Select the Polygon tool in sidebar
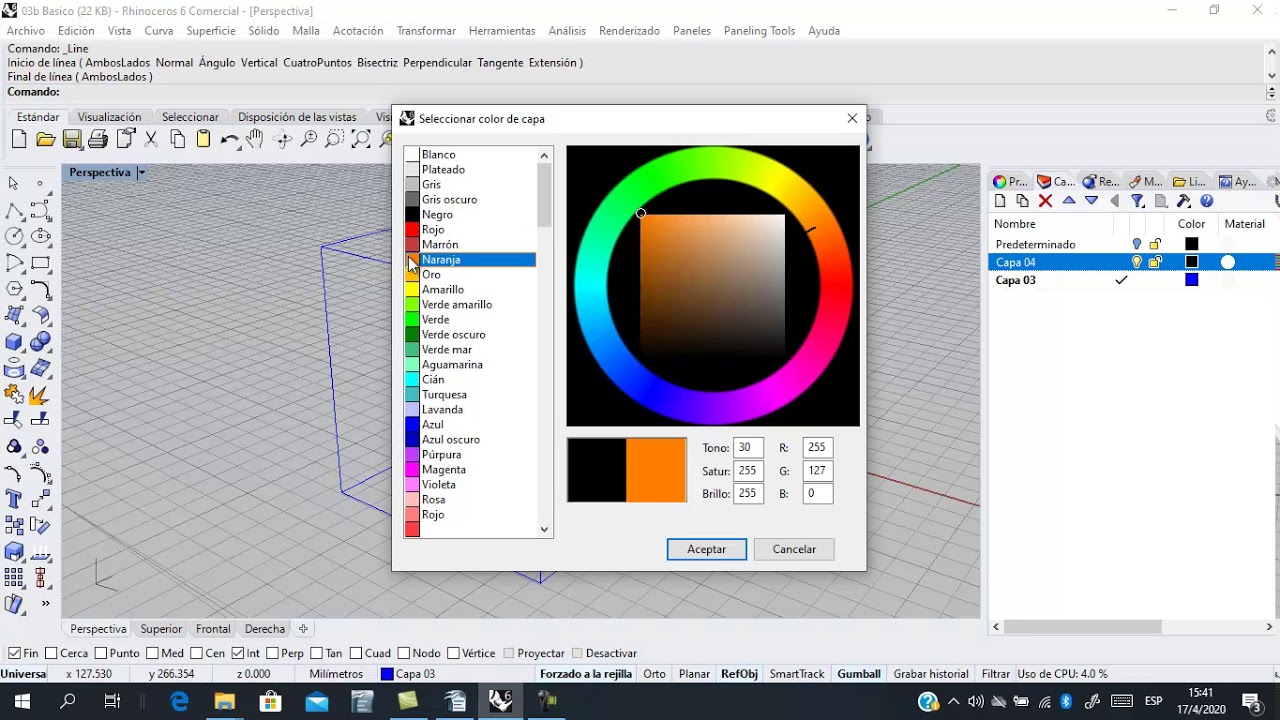The image size is (1280, 720). click(x=14, y=289)
